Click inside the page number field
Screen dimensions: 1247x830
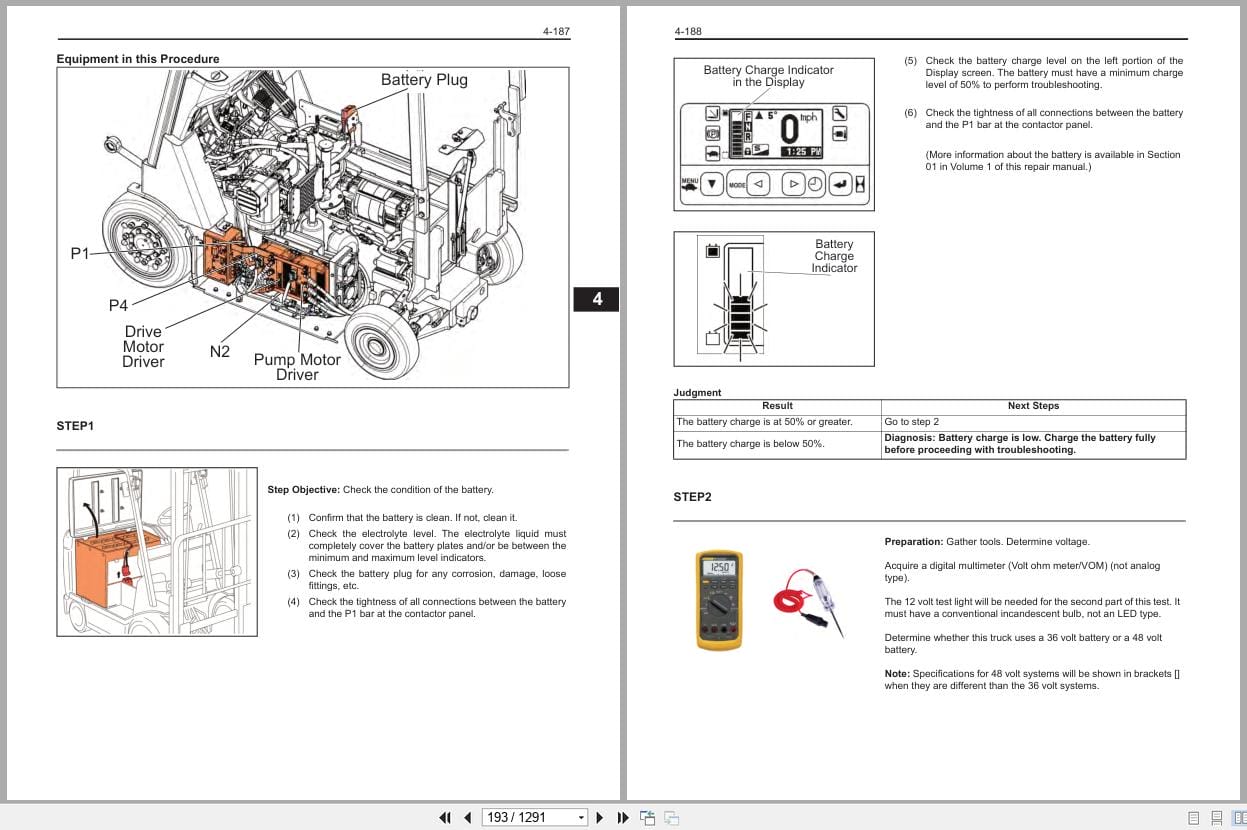pos(520,817)
